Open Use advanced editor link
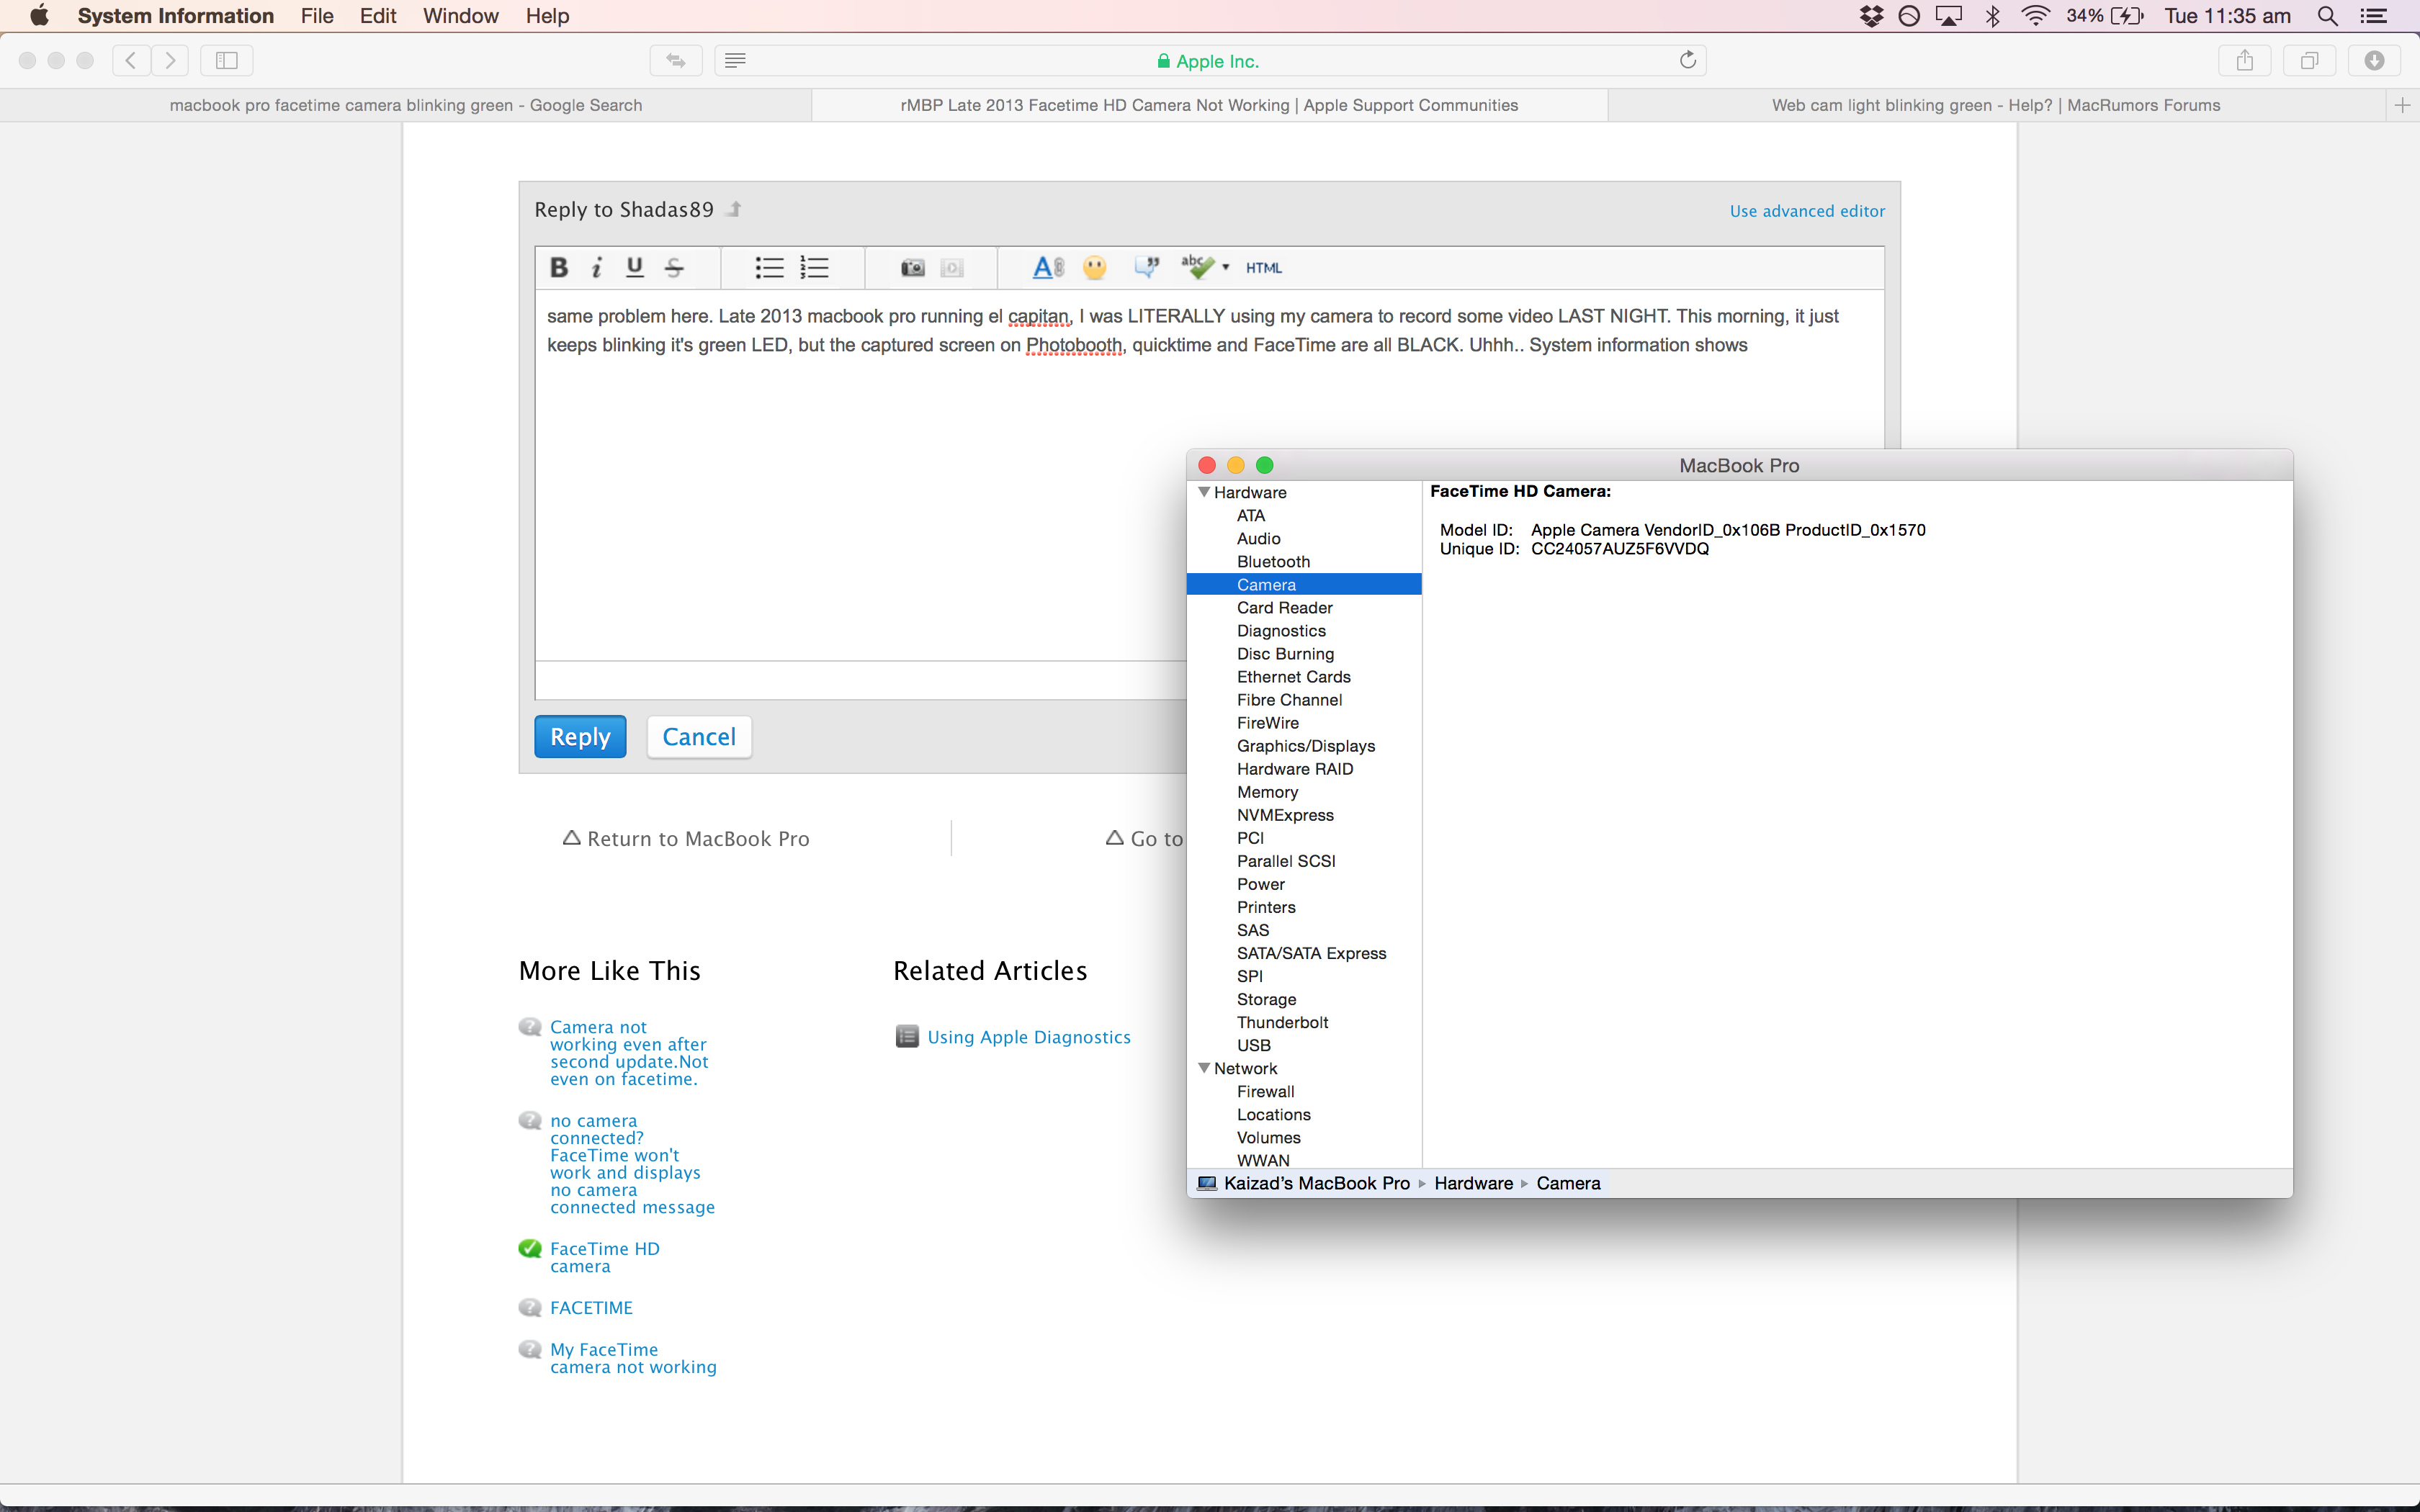This screenshot has width=2420, height=1512. (x=1806, y=211)
